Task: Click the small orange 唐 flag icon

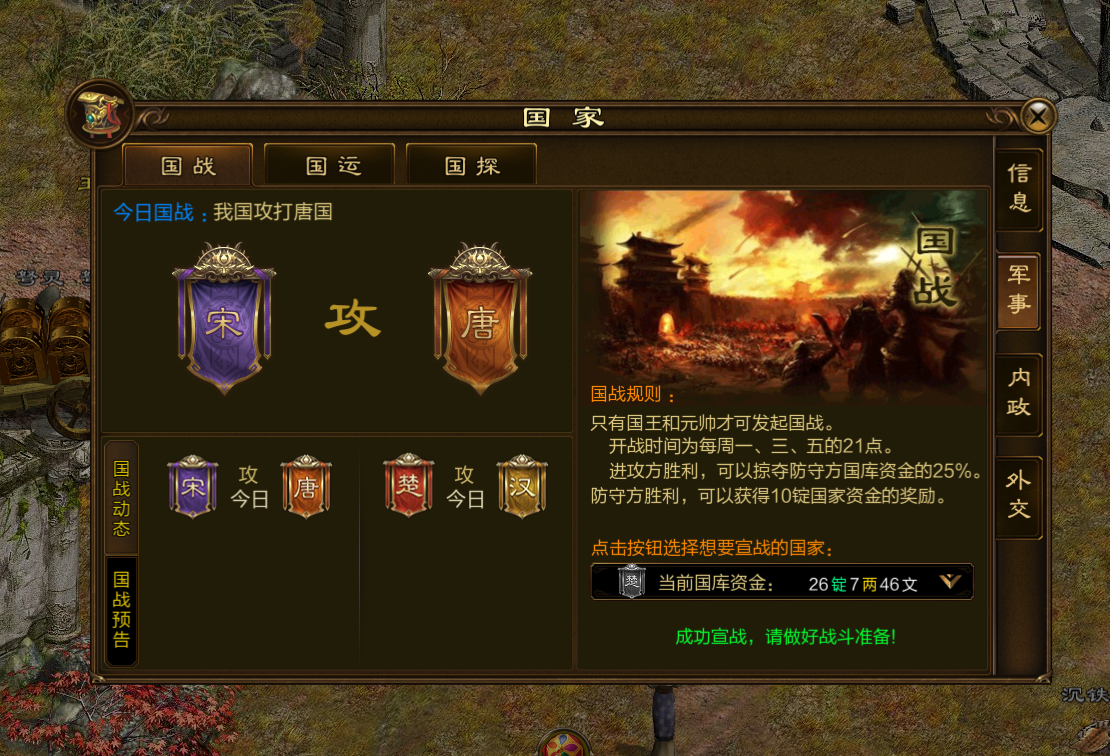Action: pos(306,486)
